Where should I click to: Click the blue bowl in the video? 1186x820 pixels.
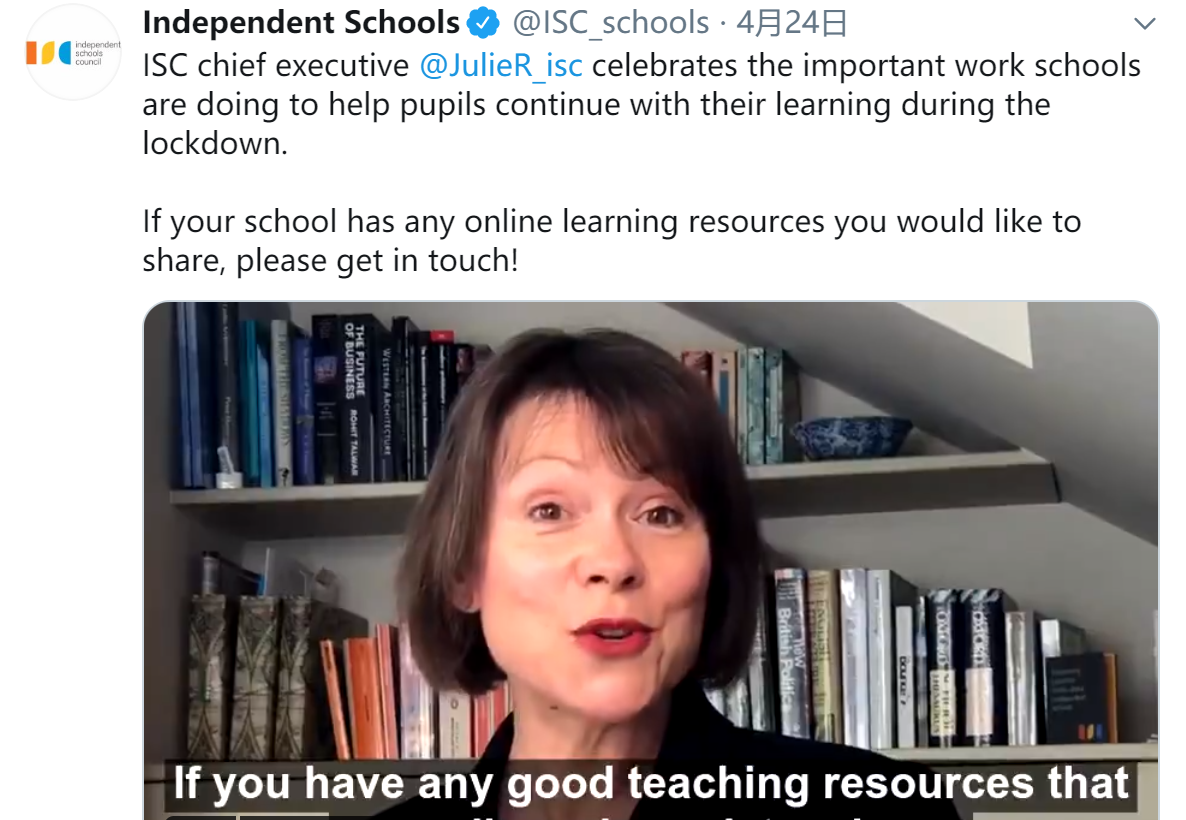click(851, 437)
